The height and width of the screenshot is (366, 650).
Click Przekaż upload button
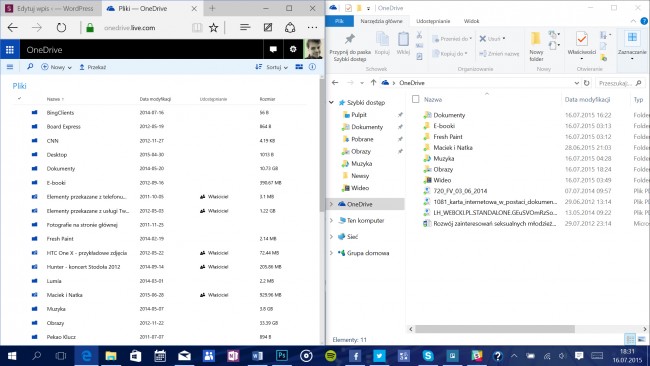[x=93, y=67]
